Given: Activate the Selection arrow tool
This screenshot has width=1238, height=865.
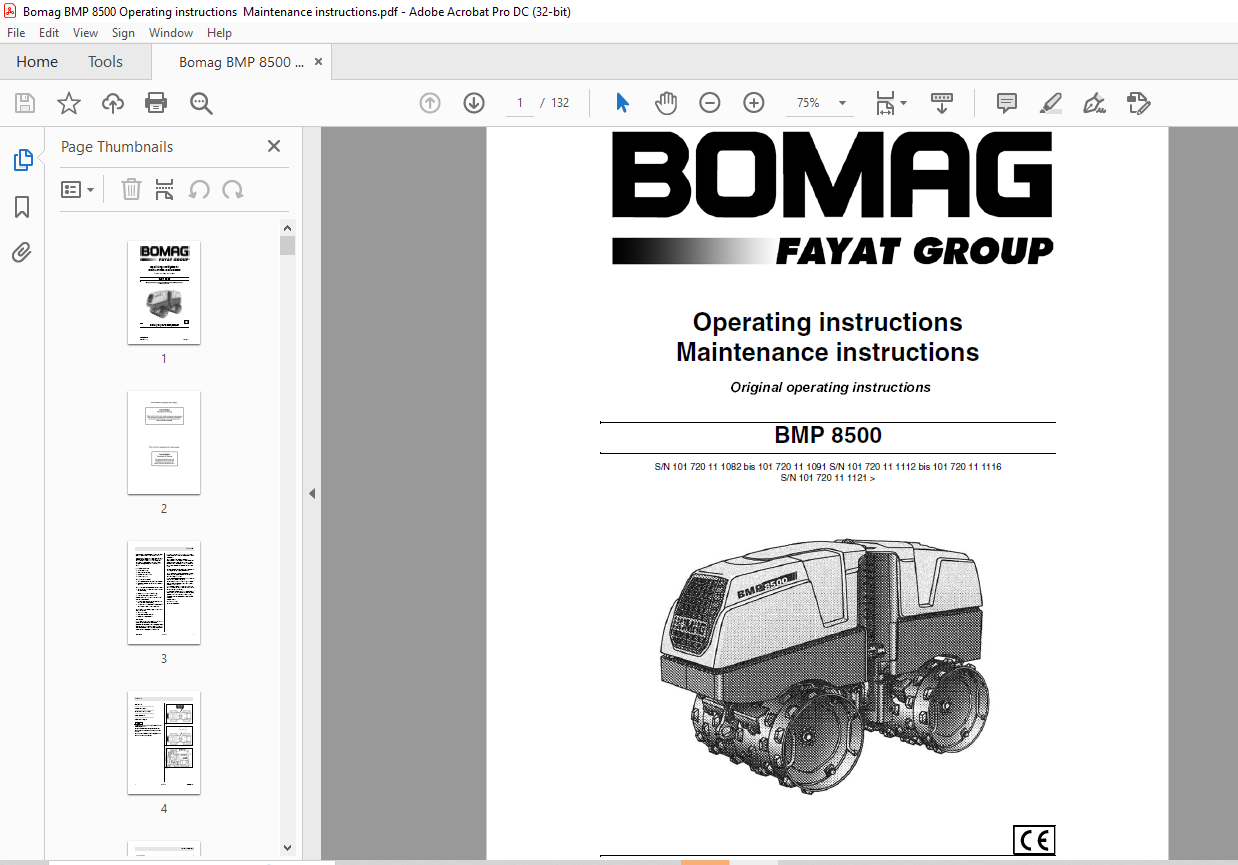Looking at the screenshot, I should [x=622, y=103].
